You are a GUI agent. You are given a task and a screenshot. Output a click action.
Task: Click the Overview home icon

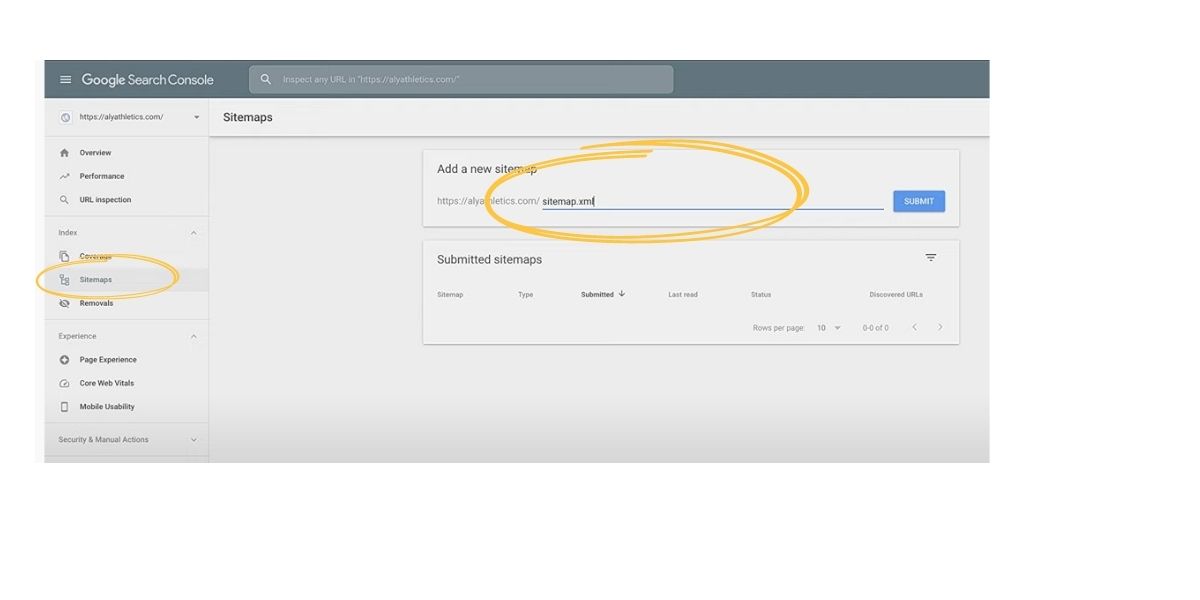coord(65,153)
